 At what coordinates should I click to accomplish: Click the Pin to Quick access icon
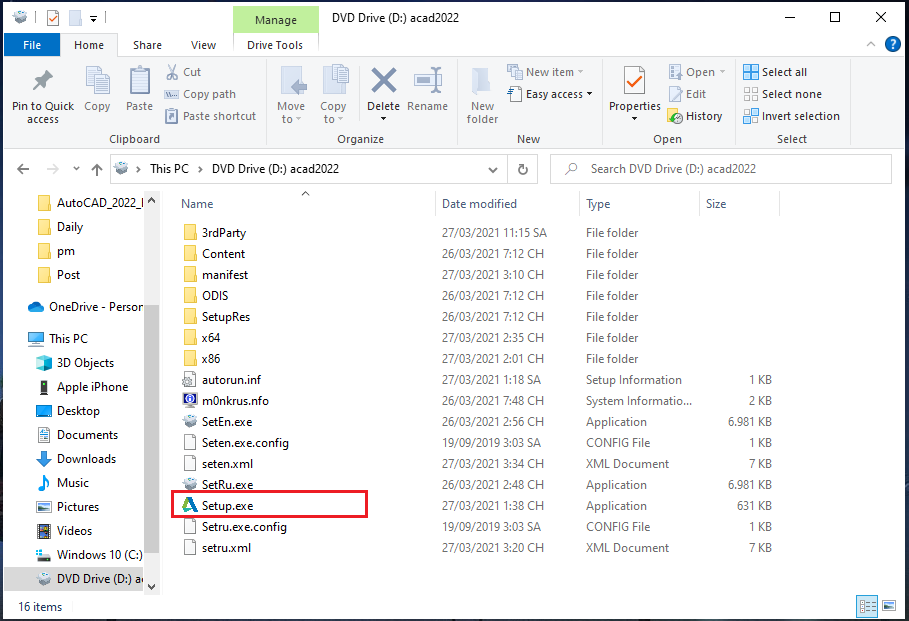tap(43, 81)
